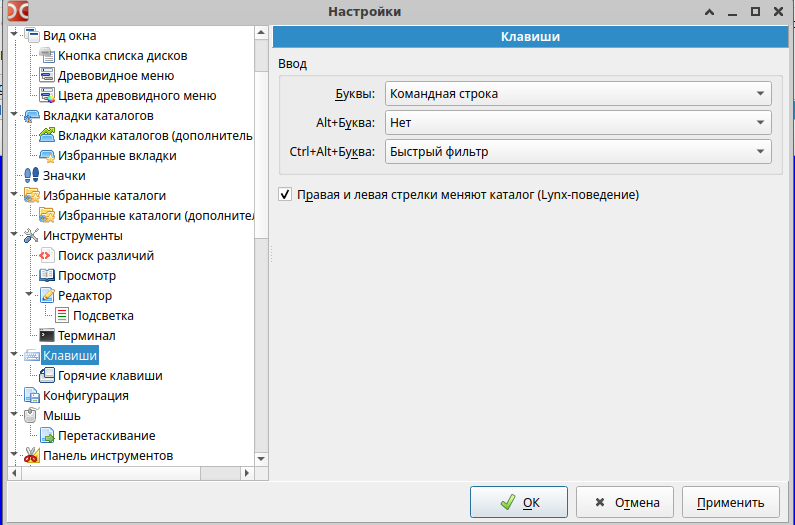
Task: Collapse the Клавиши tree node
Action: pyautogui.click(x=14, y=355)
